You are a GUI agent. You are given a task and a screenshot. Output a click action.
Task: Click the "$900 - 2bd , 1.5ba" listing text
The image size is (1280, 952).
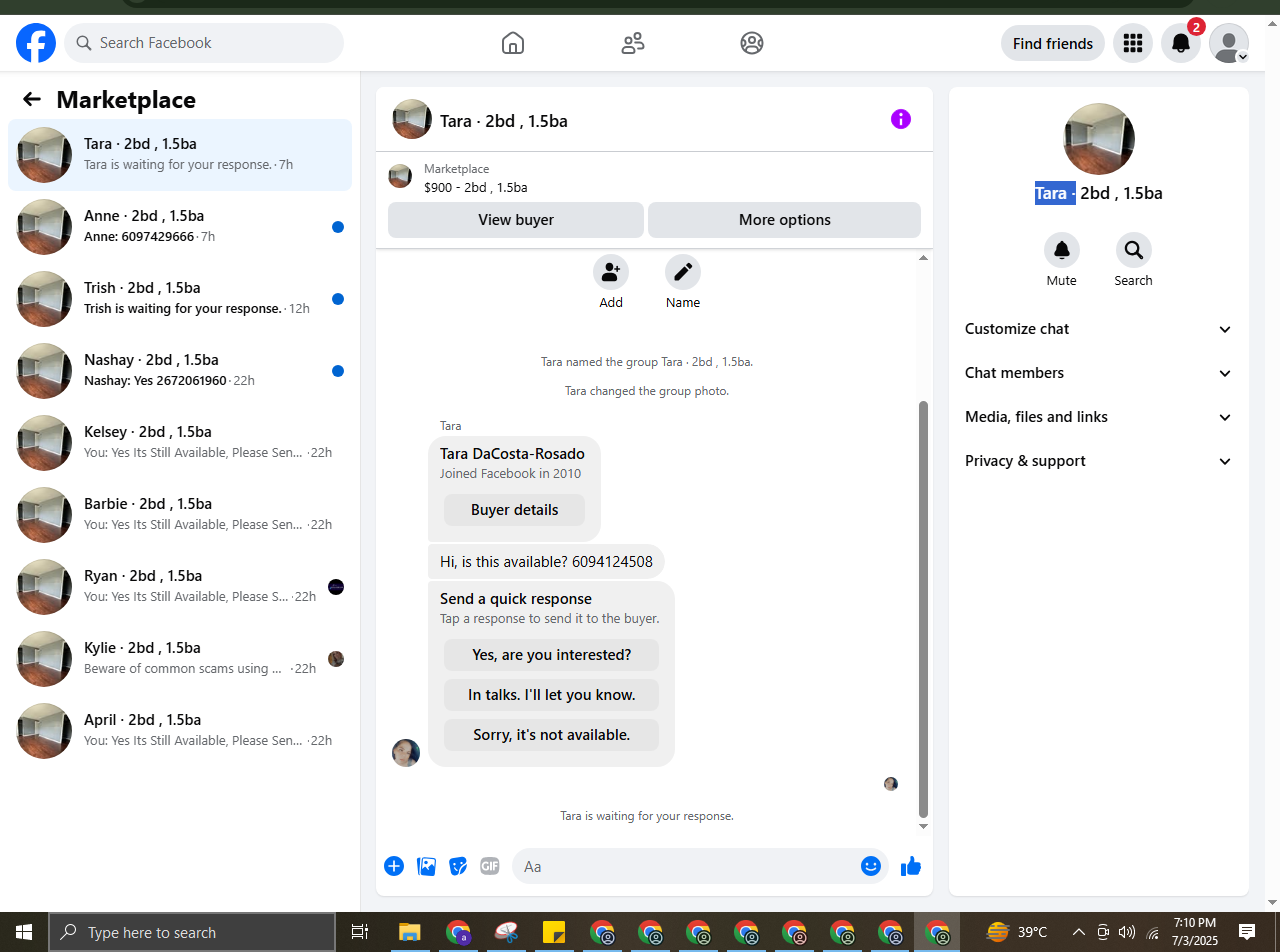click(x=476, y=187)
